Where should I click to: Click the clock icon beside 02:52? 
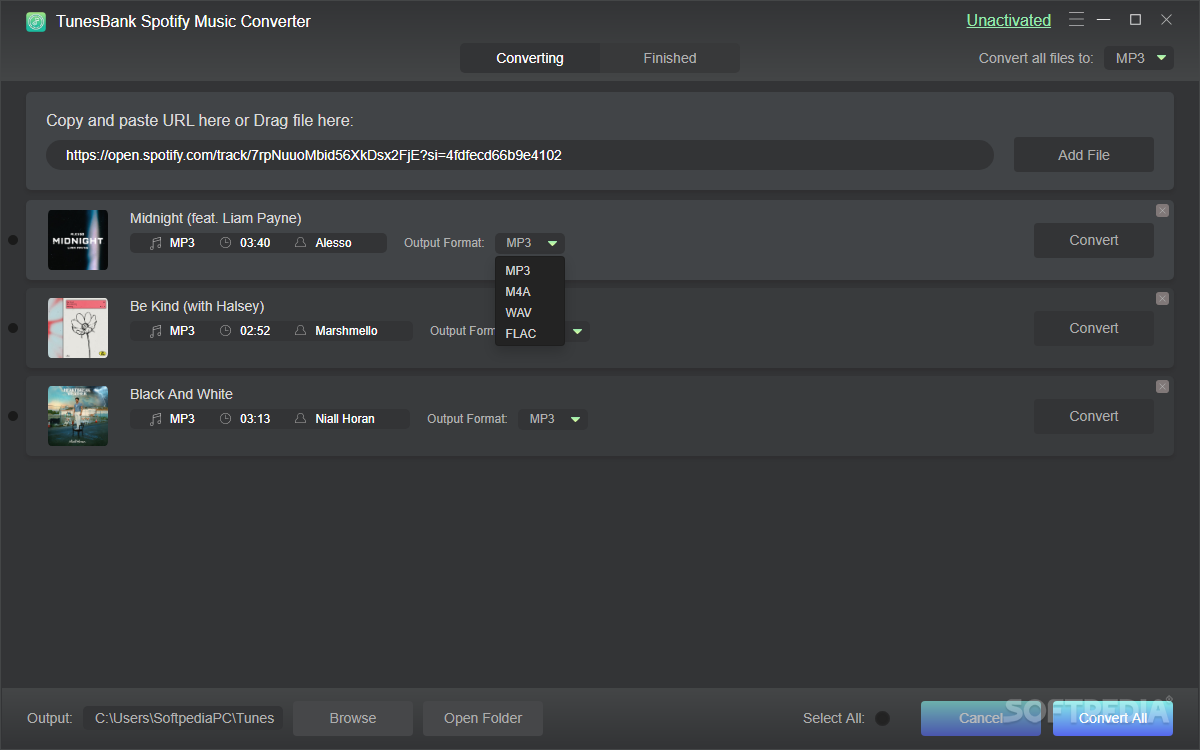tap(225, 331)
